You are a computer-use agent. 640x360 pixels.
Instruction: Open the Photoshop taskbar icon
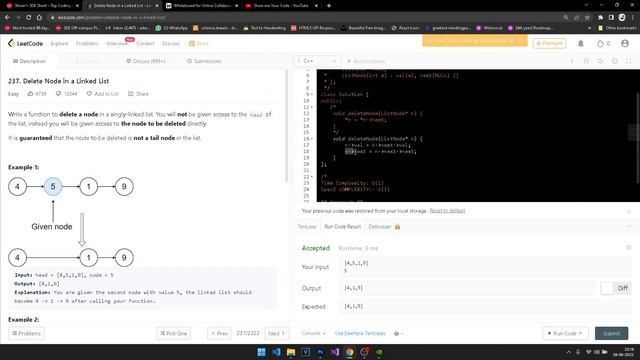[320, 352]
